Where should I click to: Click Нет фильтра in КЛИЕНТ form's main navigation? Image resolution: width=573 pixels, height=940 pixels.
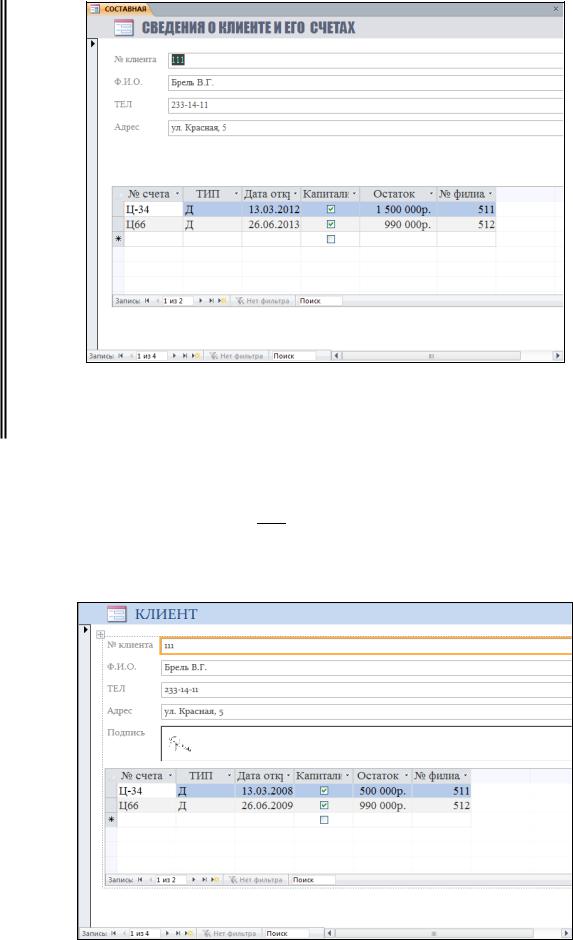[230, 933]
